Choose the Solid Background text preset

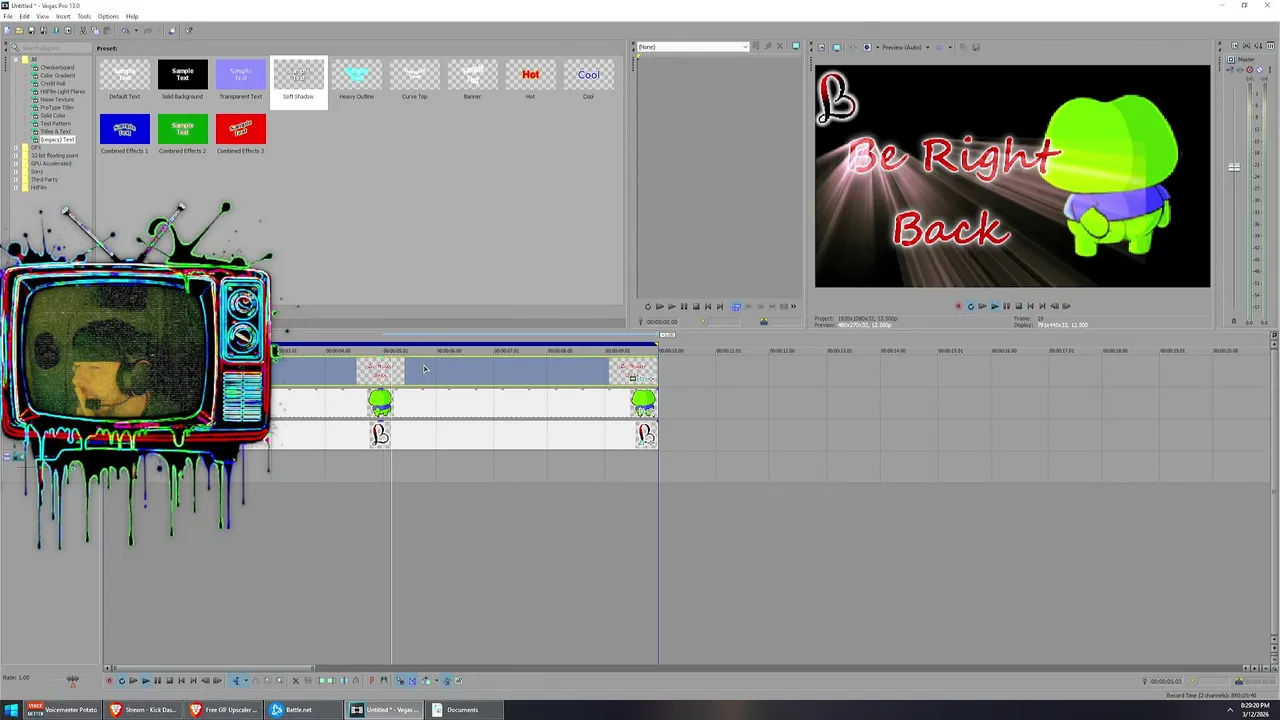coord(182,80)
